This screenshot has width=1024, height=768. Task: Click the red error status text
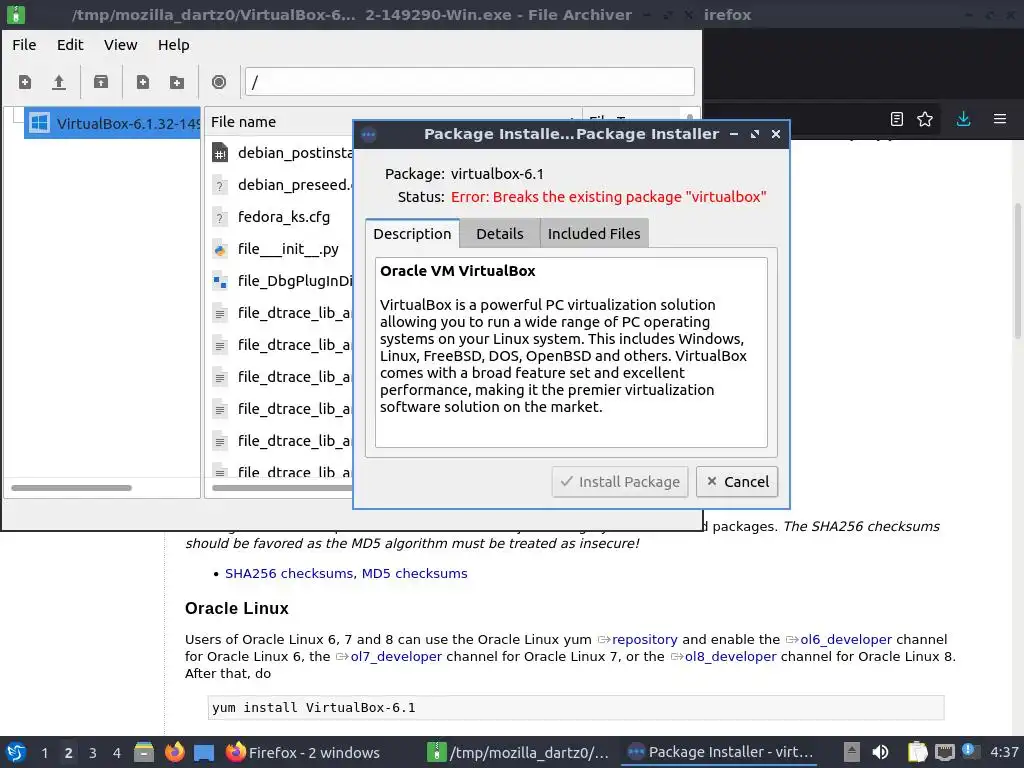click(x=609, y=197)
